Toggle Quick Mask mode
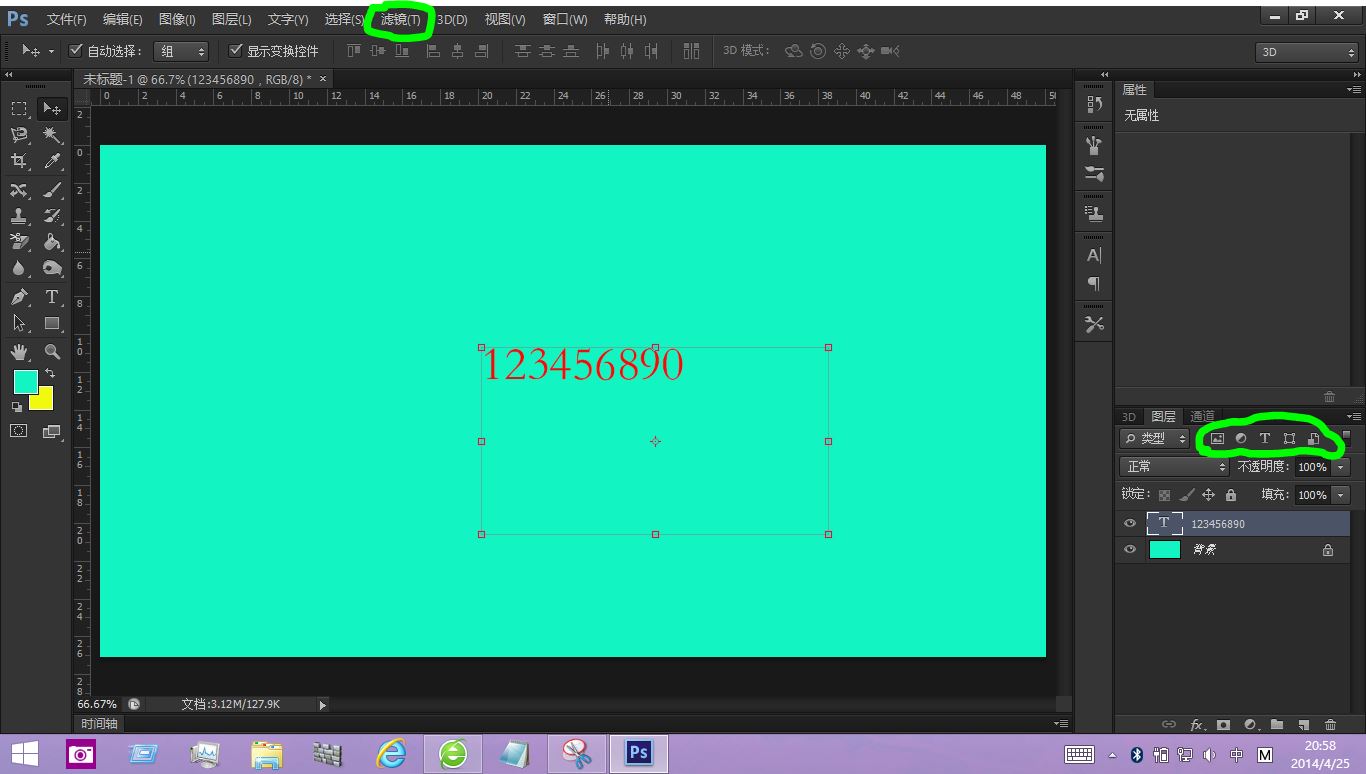The width and height of the screenshot is (1366, 774). point(19,431)
